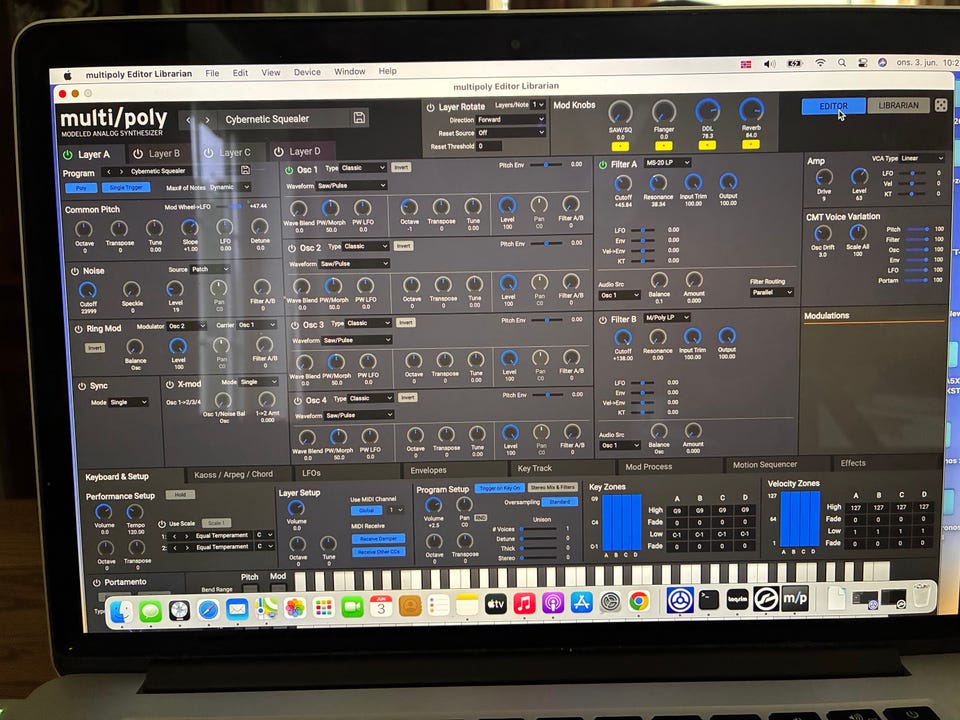The image size is (960, 720).
Task: Click the Performance Setup Tempo knob
Action: [x=135, y=512]
